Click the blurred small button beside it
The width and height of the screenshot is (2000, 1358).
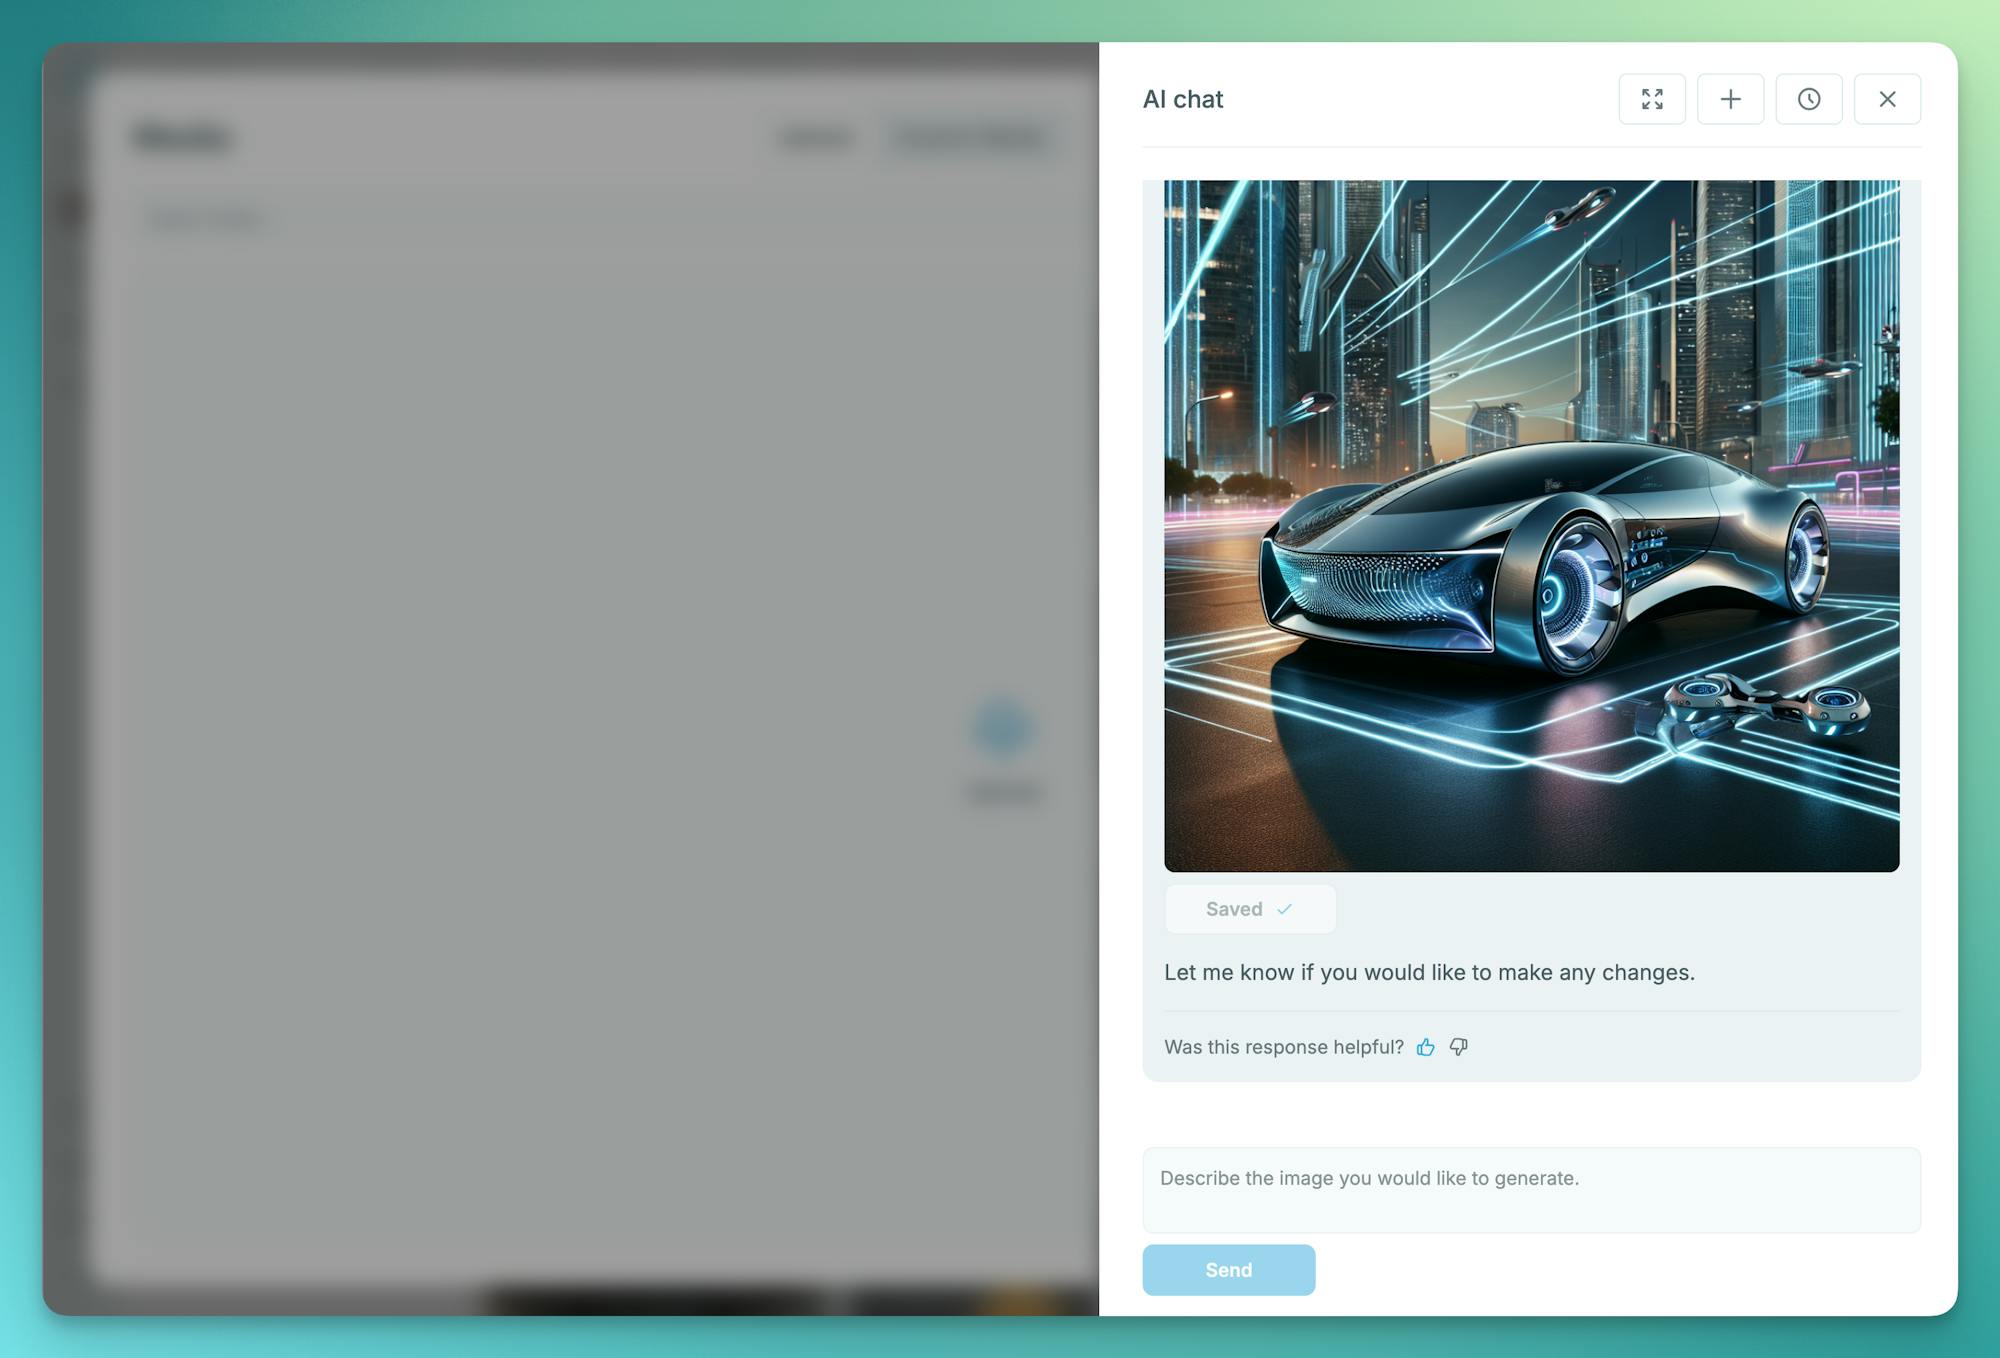815,138
